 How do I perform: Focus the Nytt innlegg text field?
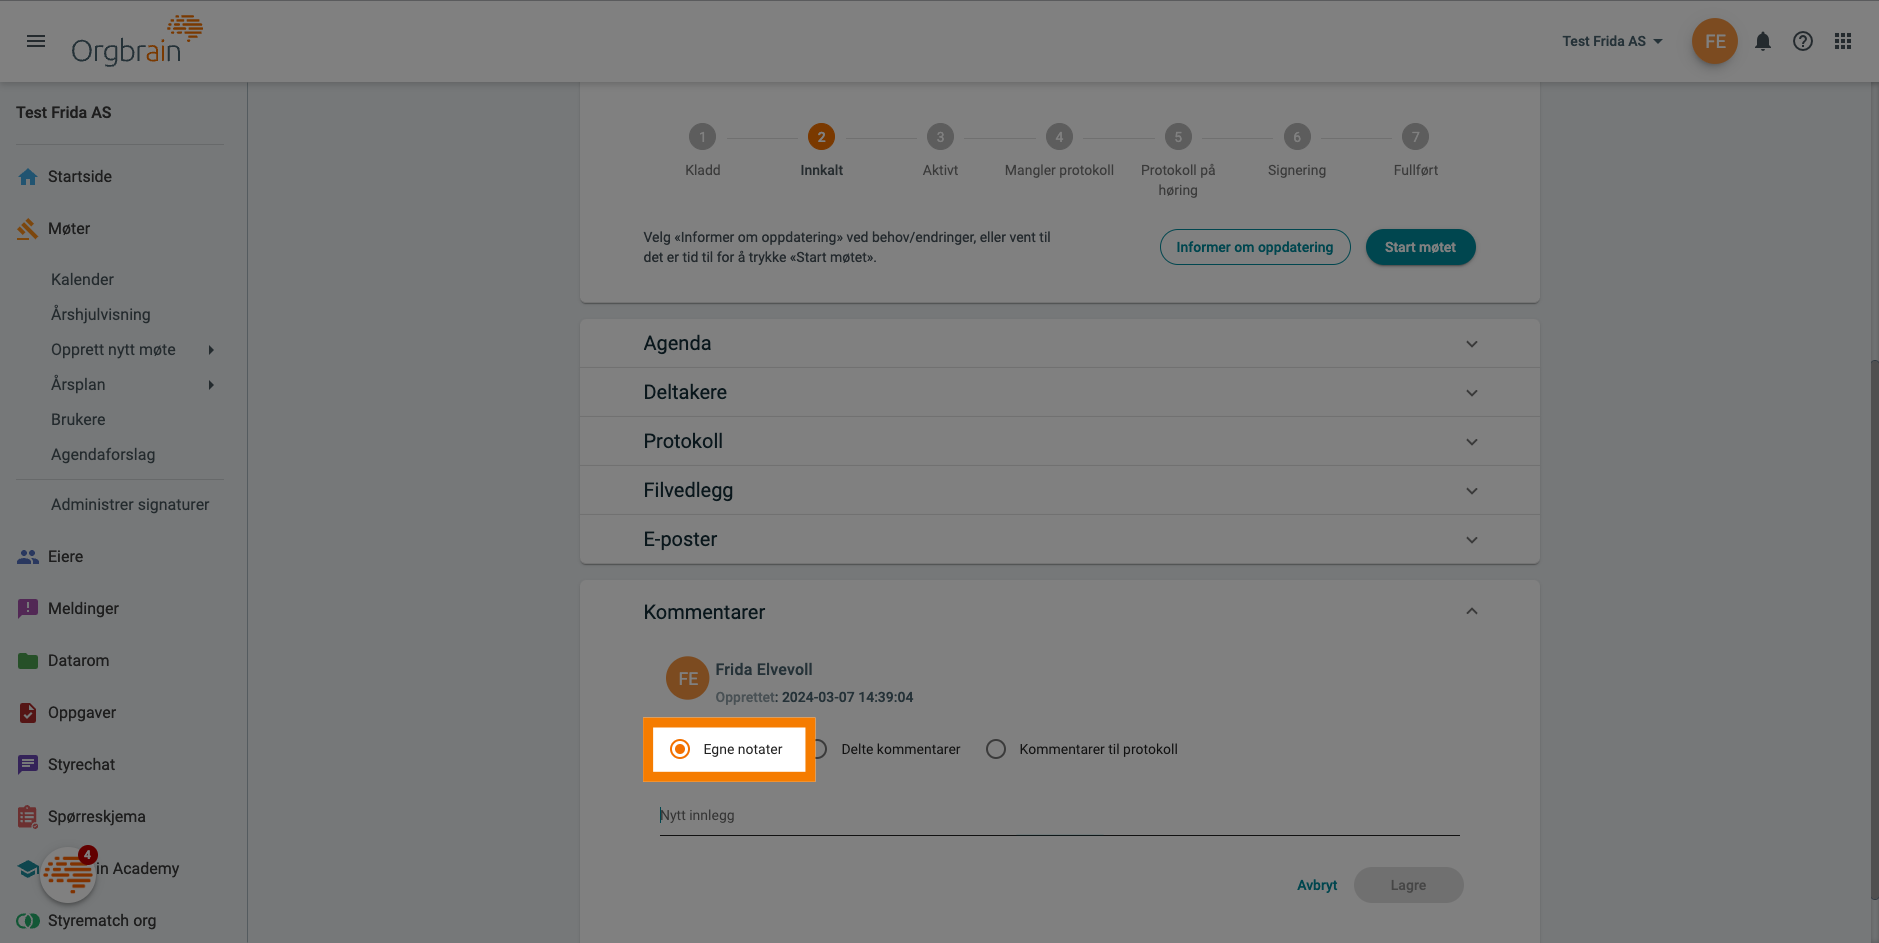click(x=1059, y=816)
